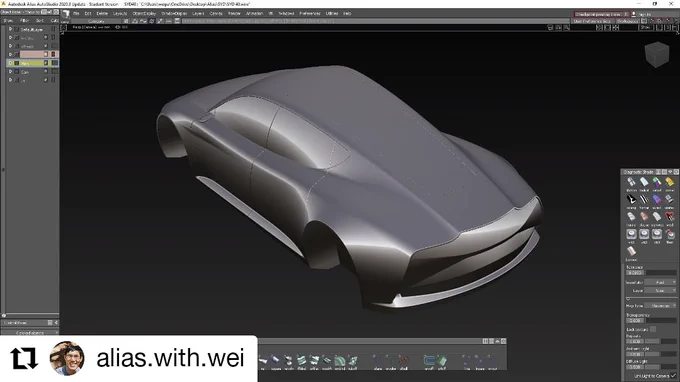Open the Layers menu in the menu bar

[x=198, y=13]
